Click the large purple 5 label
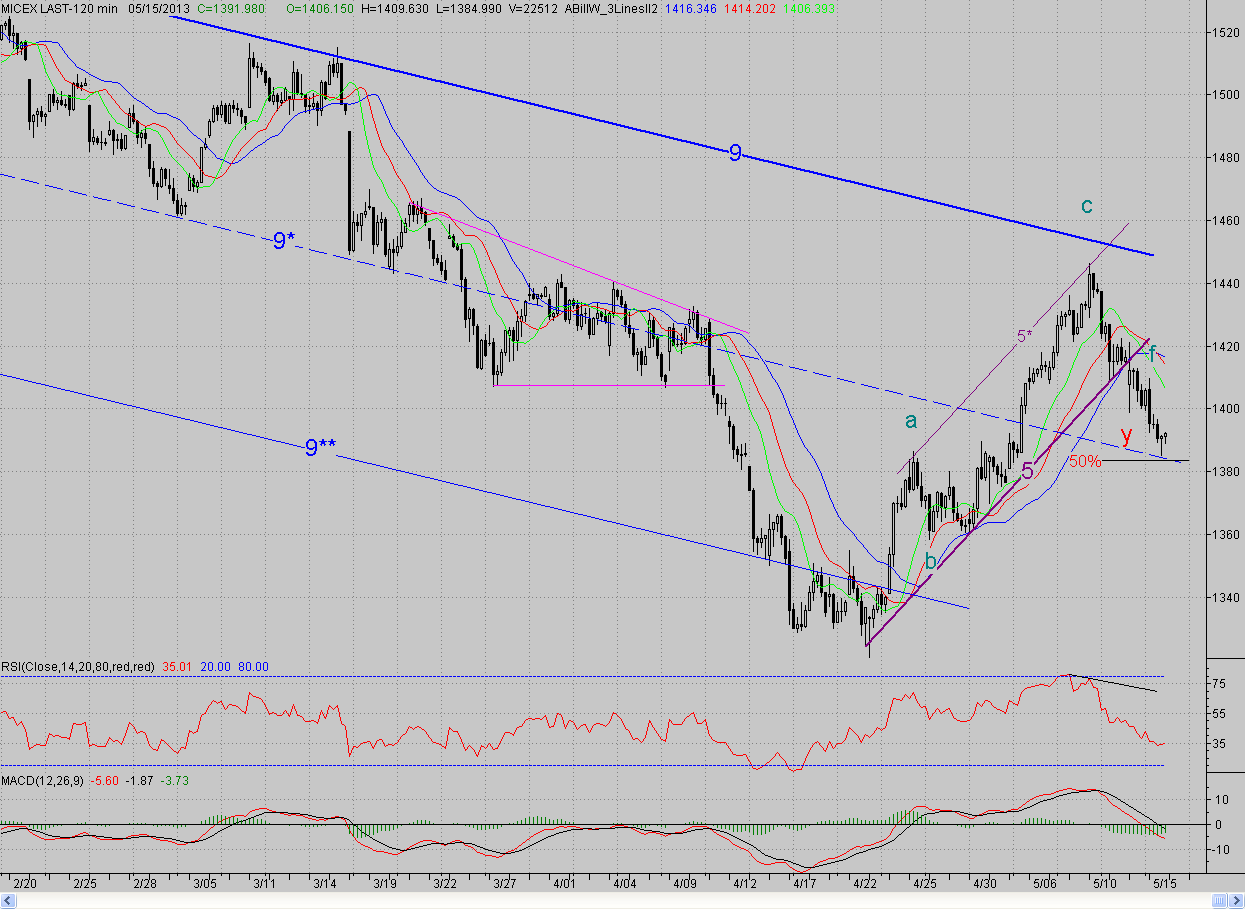Screen dimensions: 1245x909 coord(1028,472)
